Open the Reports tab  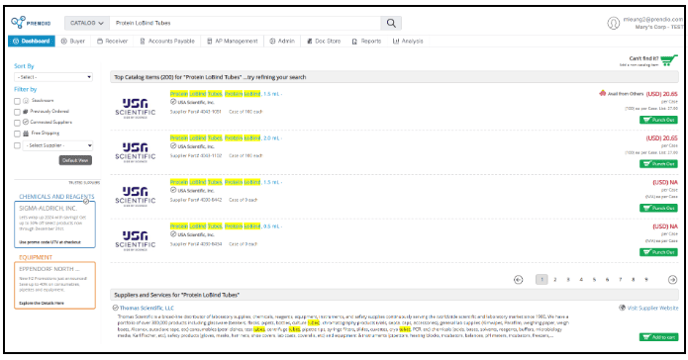(366, 41)
